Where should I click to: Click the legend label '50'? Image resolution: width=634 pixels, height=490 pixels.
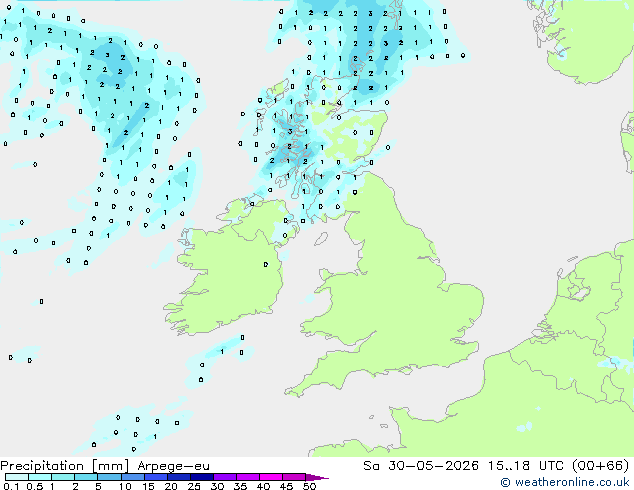(x=309, y=486)
